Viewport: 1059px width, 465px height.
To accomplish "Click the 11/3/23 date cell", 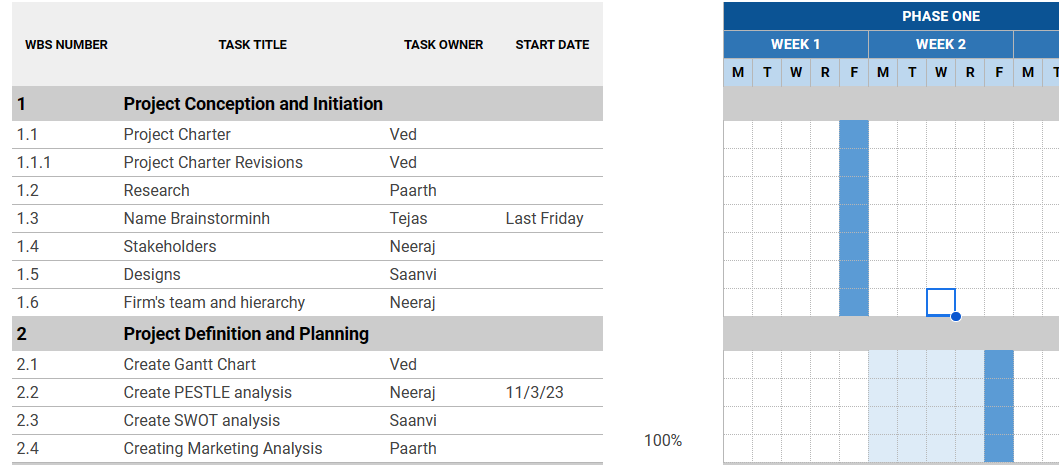I will [x=534, y=393].
